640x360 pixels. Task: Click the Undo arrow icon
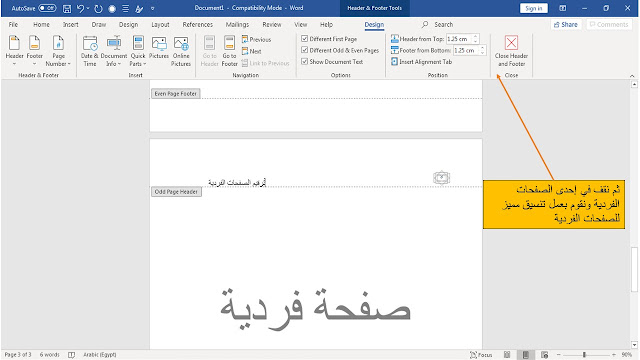tap(80, 9)
